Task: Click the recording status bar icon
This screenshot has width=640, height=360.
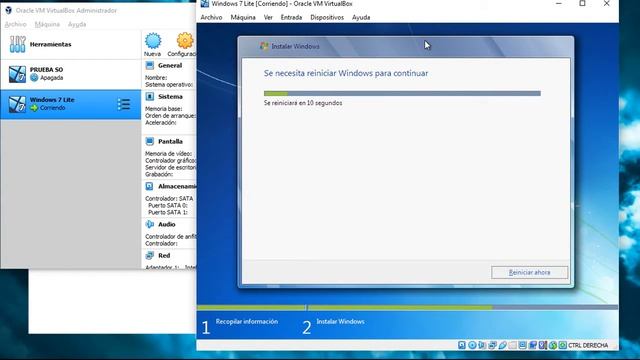Action: (x=533, y=345)
